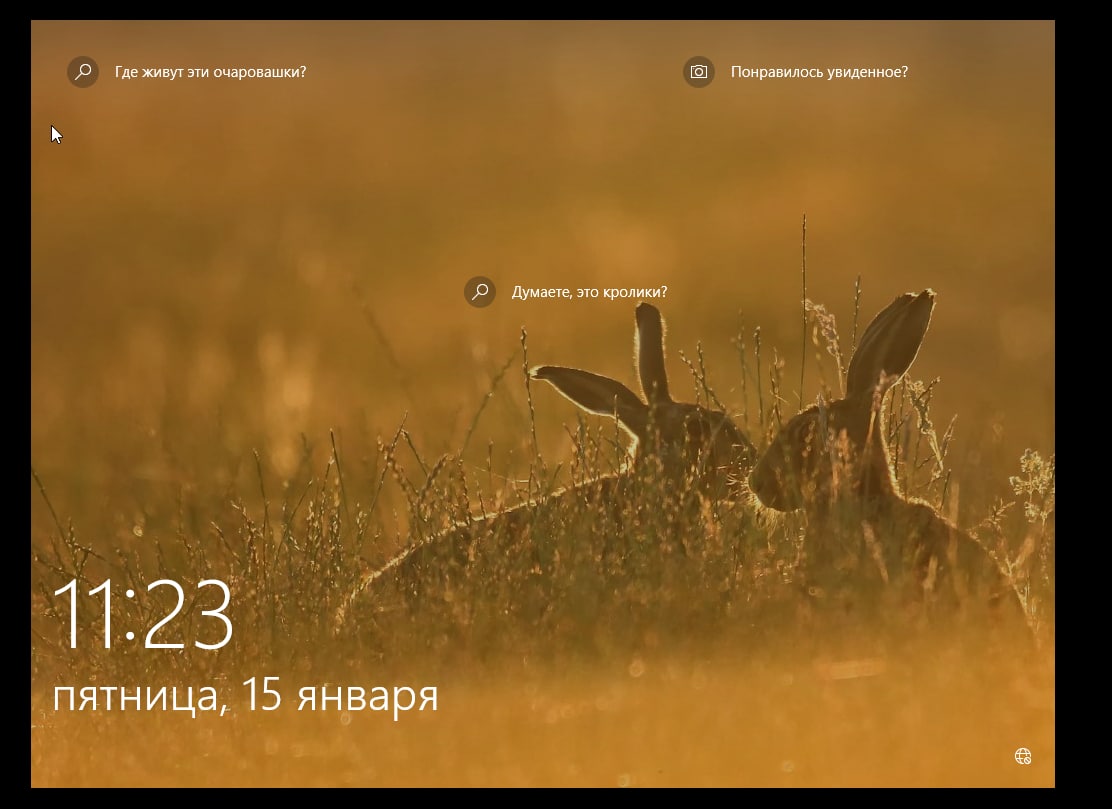The width and height of the screenshot is (1112, 809).
Task: Click the magnifier icon beside 'Где живут эти очаровашки?'
Action: pos(83,72)
